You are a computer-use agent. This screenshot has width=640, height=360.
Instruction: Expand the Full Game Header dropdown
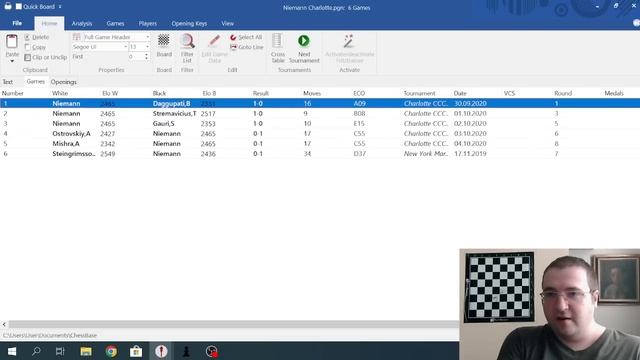tap(147, 37)
